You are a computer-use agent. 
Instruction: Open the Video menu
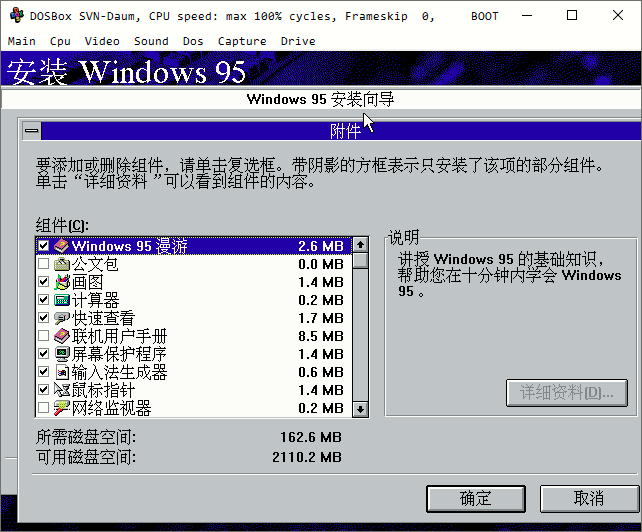pyautogui.click(x=102, y=41)
